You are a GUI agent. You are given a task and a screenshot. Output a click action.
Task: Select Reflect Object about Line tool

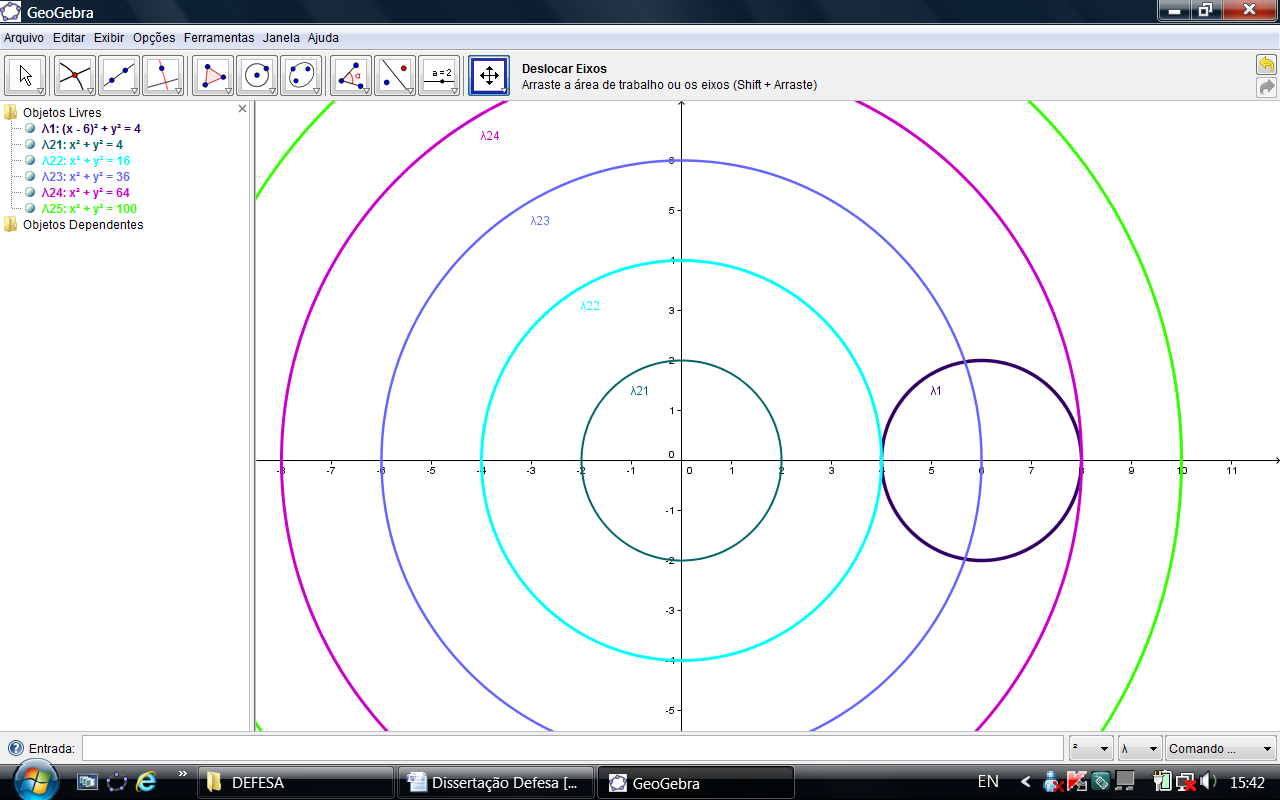click(395, 76)
